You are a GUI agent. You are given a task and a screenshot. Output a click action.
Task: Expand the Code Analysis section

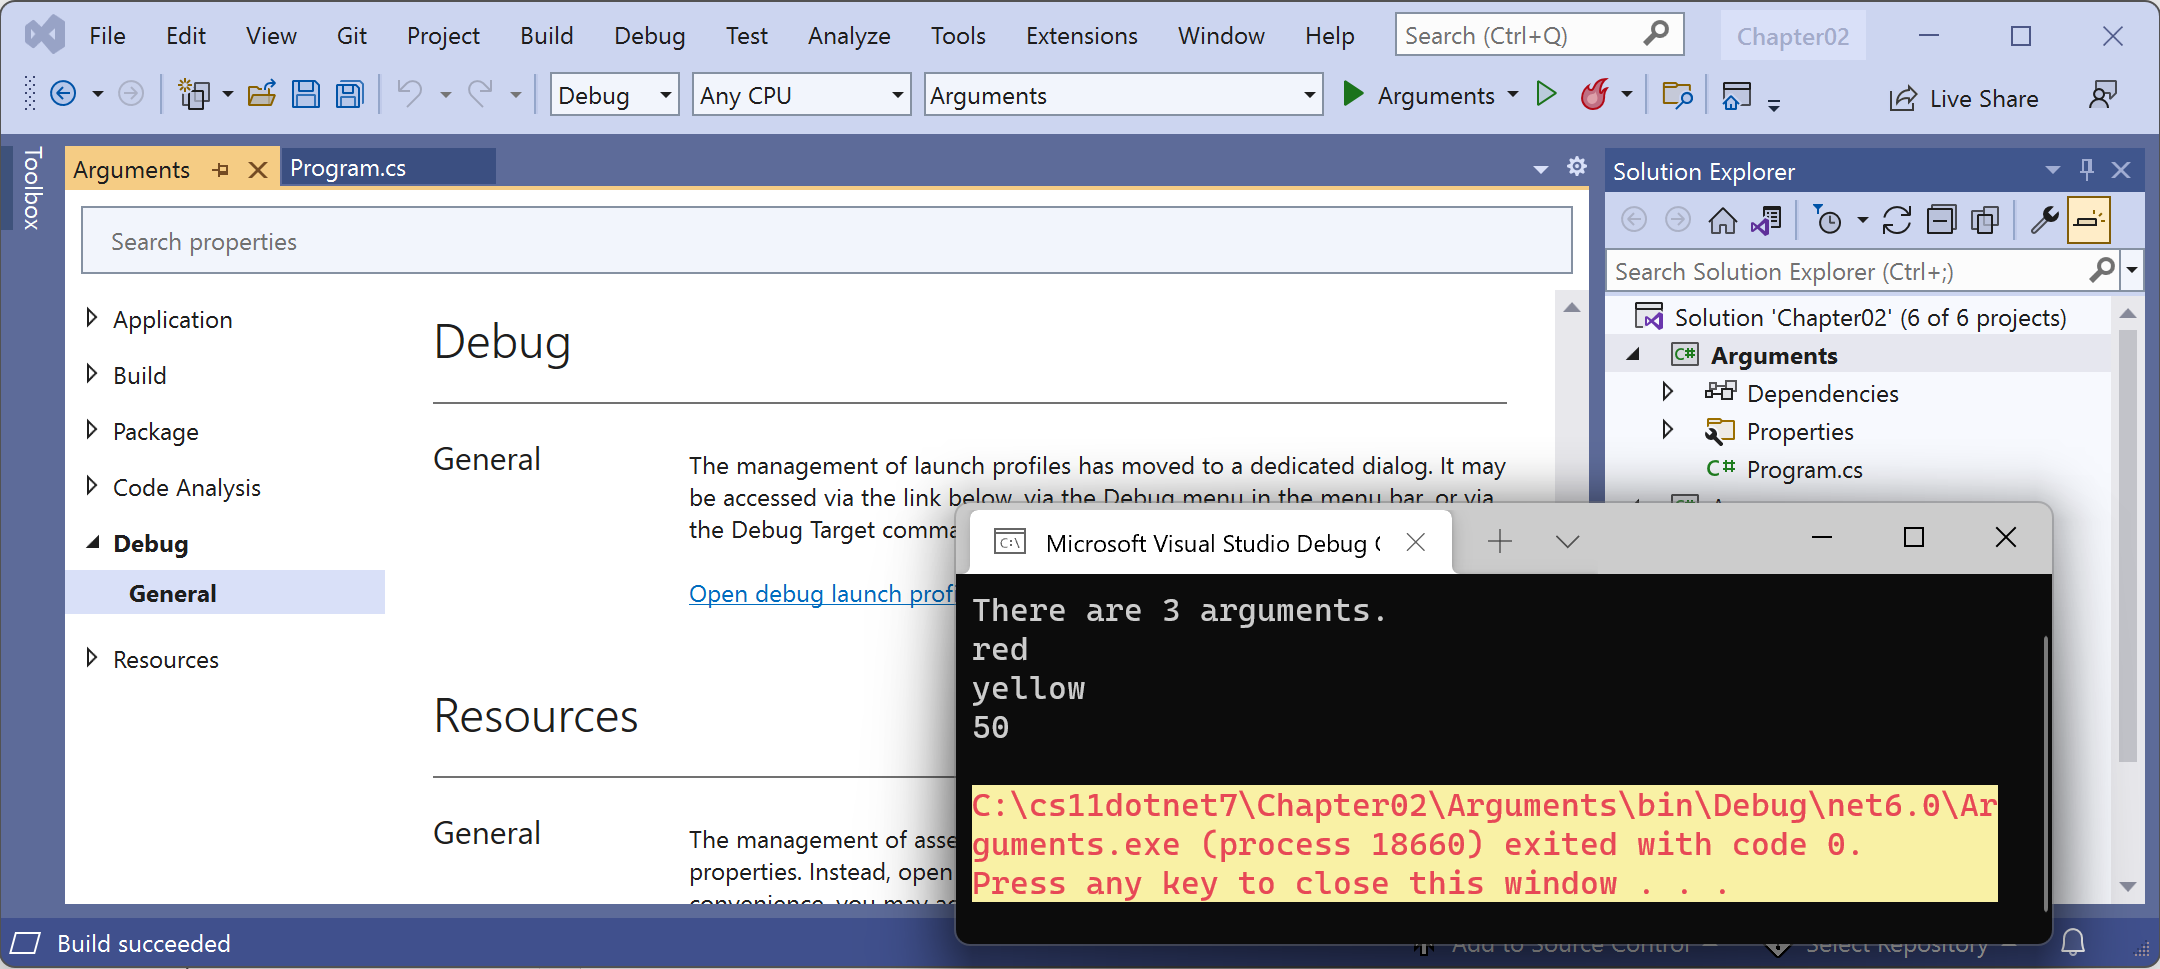tap(92, 486)
